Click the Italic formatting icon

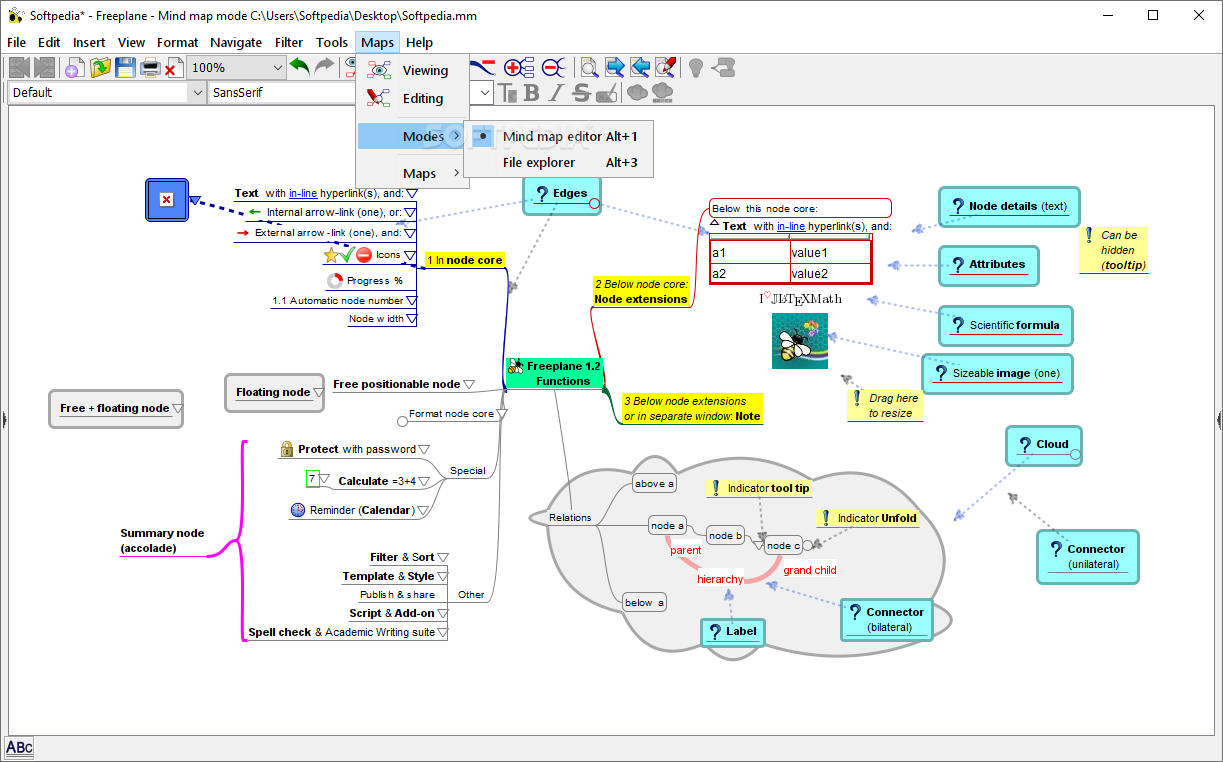click(556, 93)
